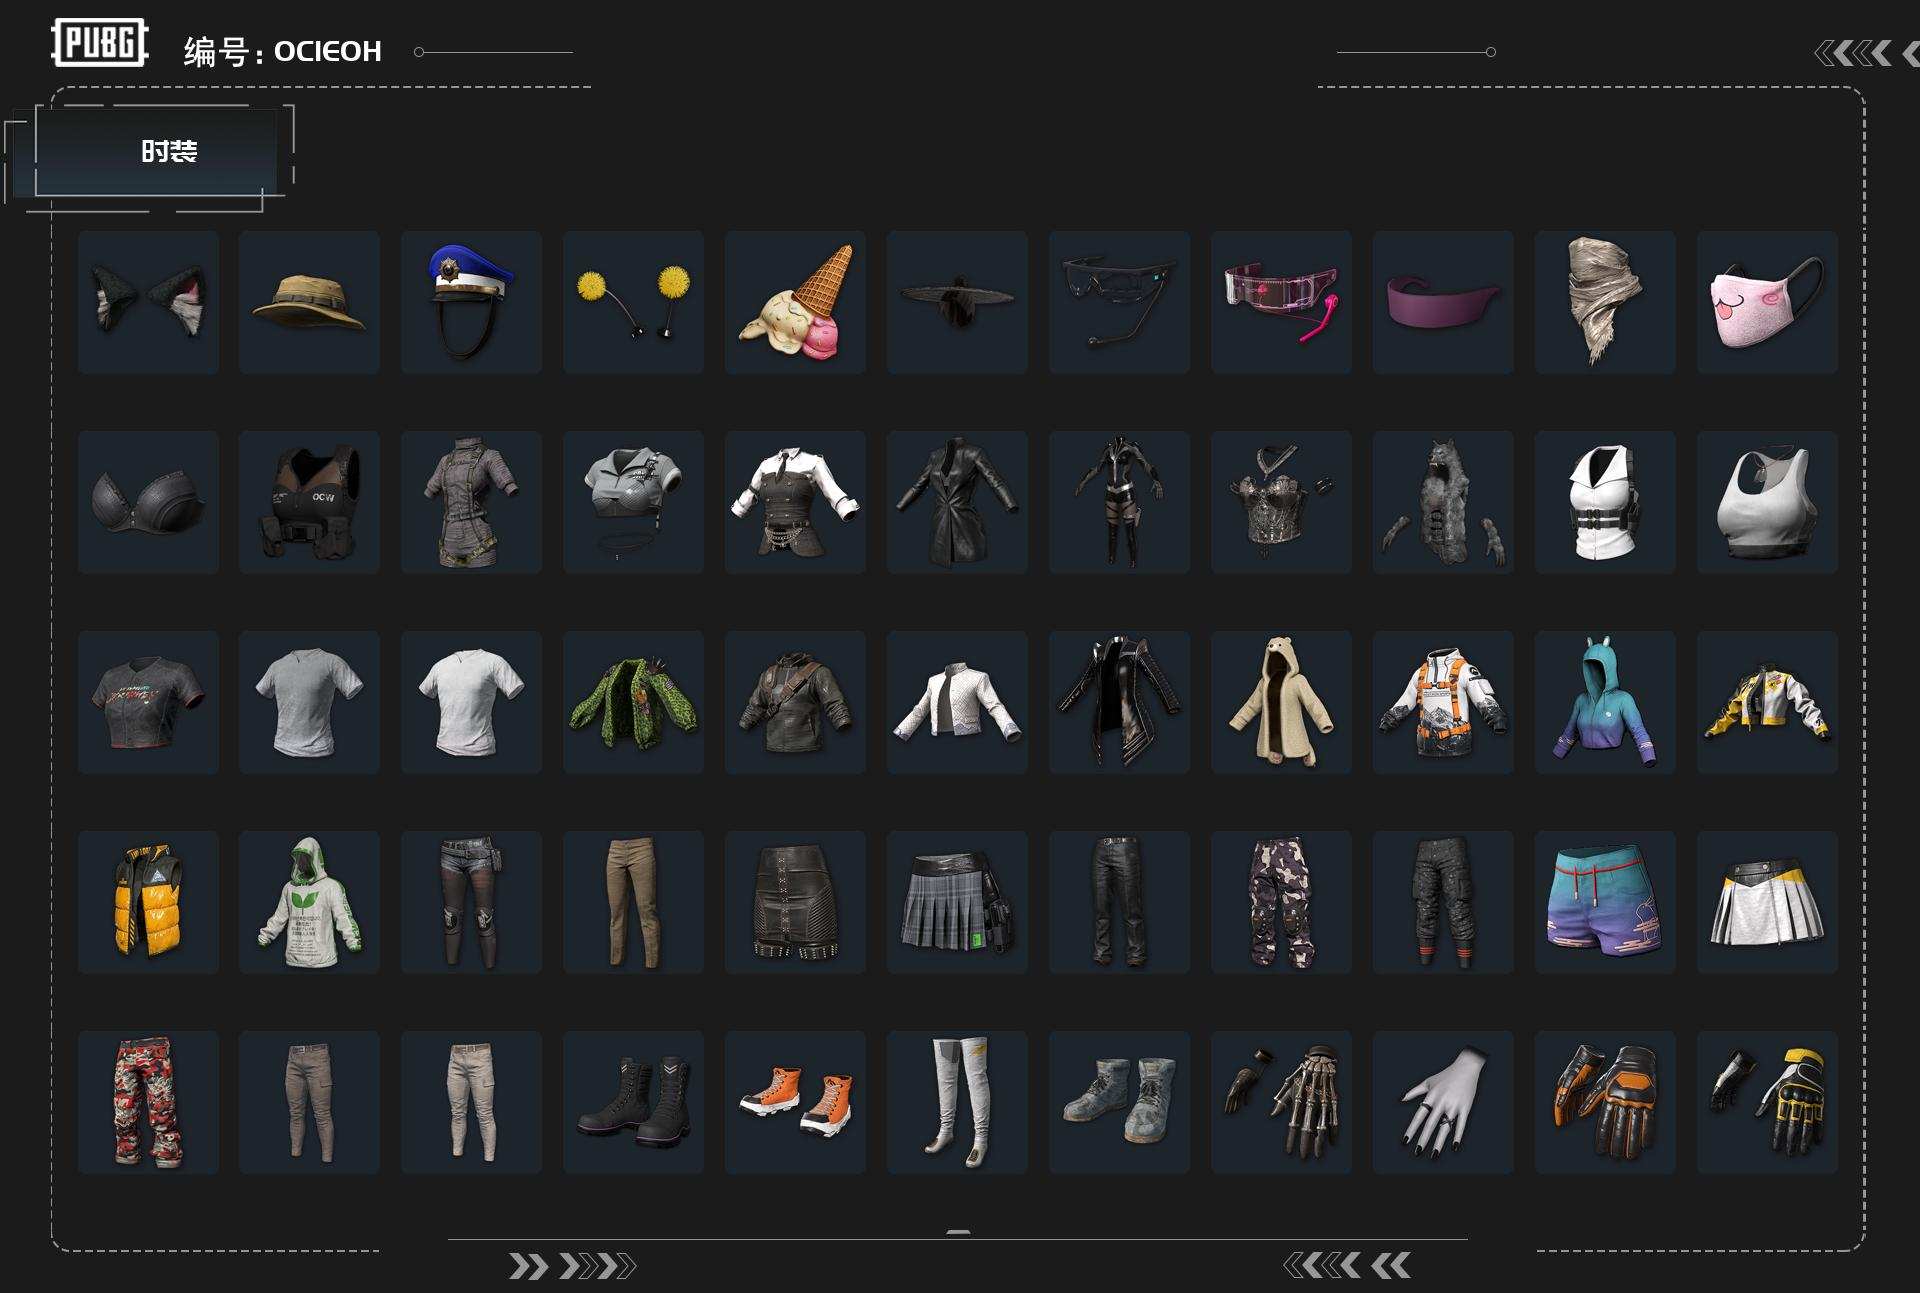1920x1293 pixels.
Task: Pick the dark jeans with knee pads
Action: click(471, 902)
